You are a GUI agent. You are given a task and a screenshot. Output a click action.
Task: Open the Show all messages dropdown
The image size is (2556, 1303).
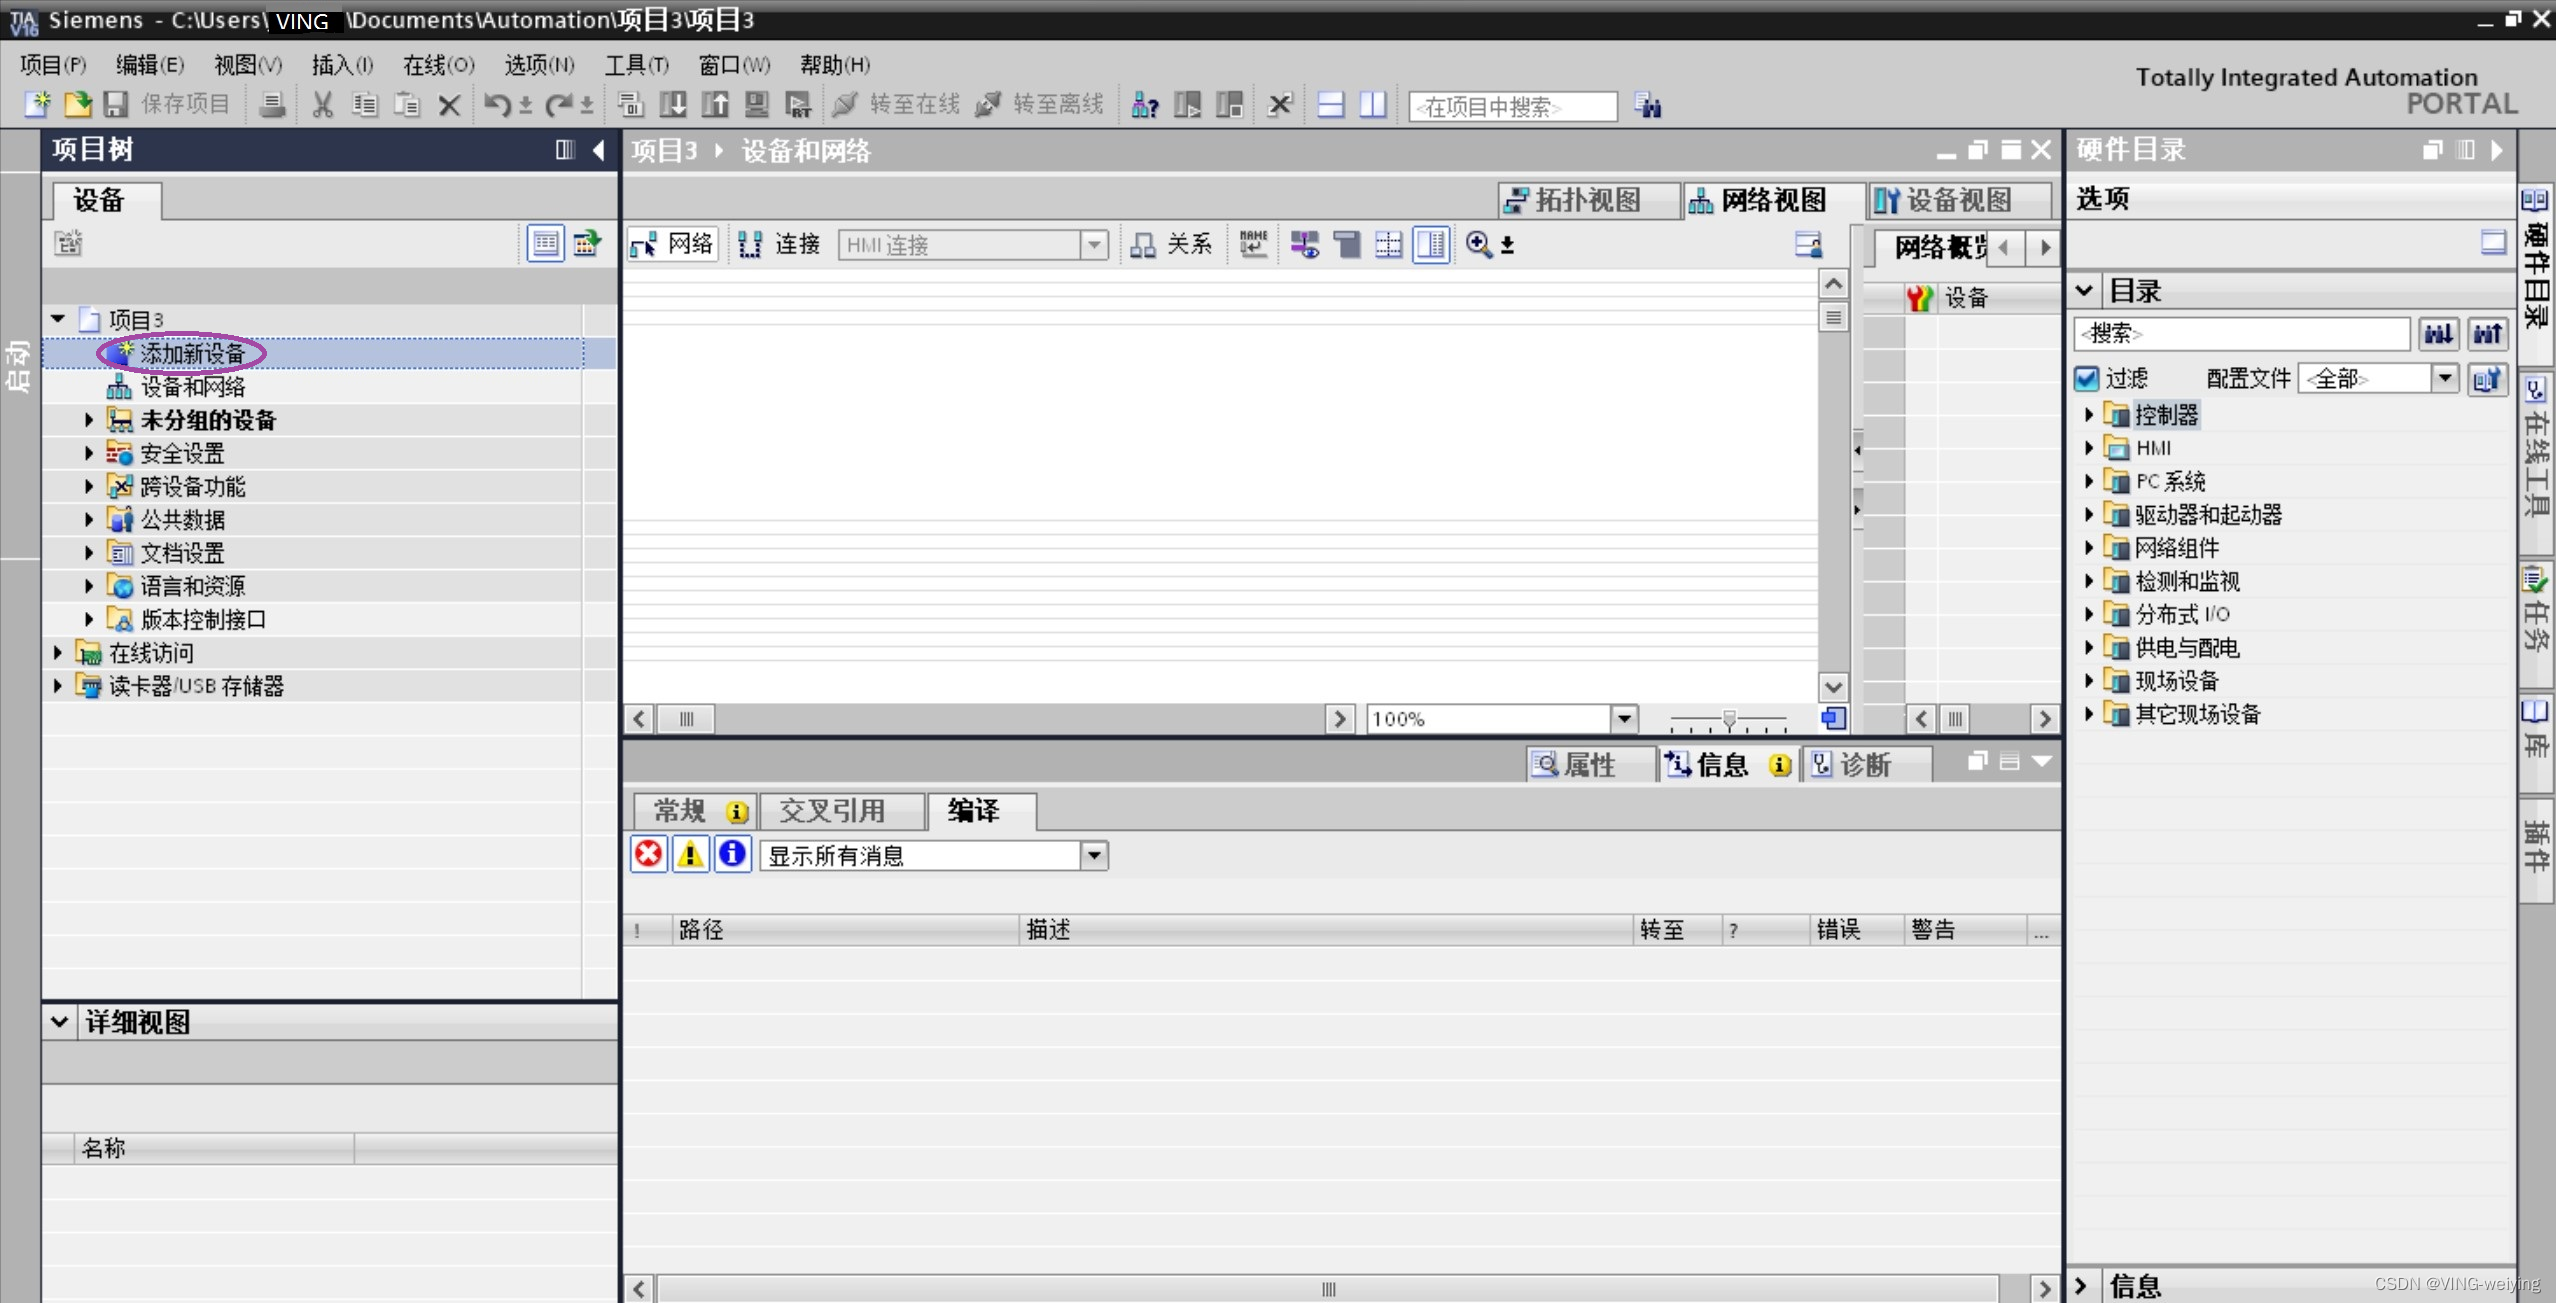point(1094,855)
